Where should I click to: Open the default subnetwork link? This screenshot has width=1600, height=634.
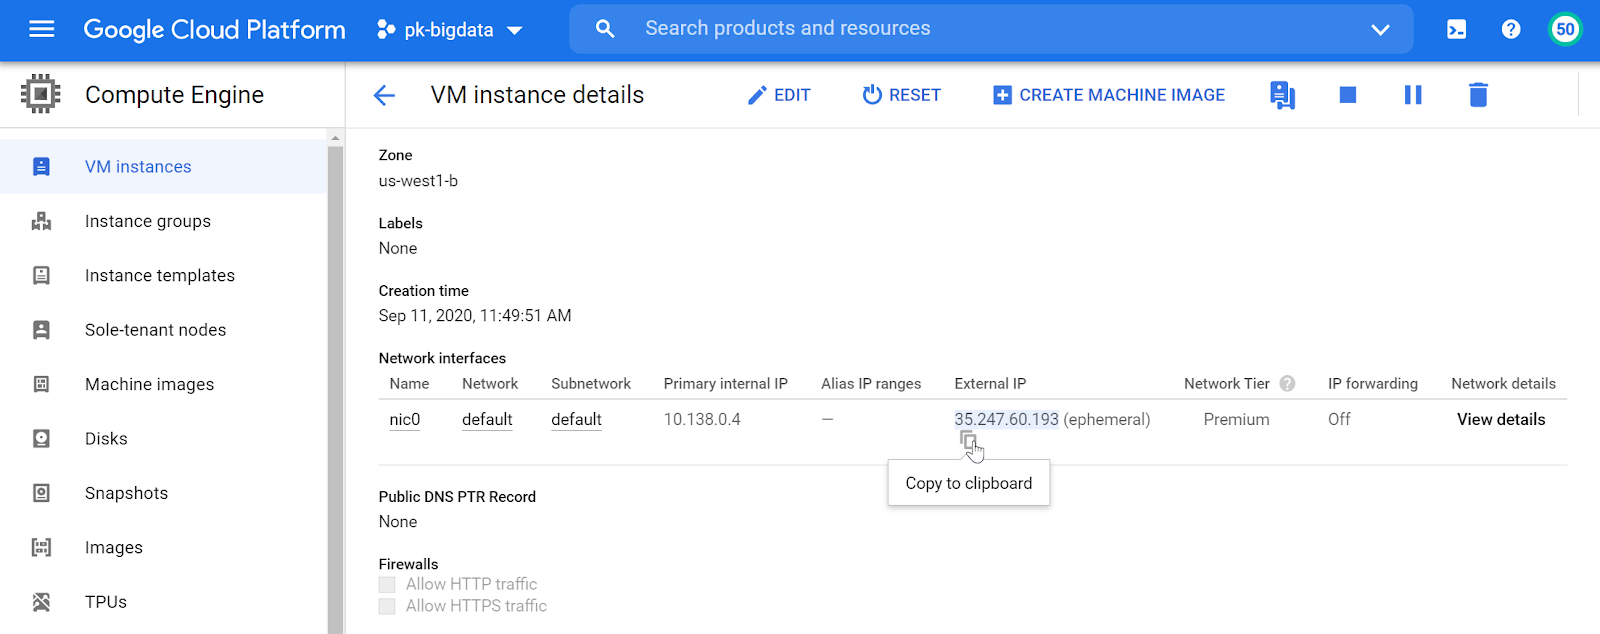pos(576,420)
